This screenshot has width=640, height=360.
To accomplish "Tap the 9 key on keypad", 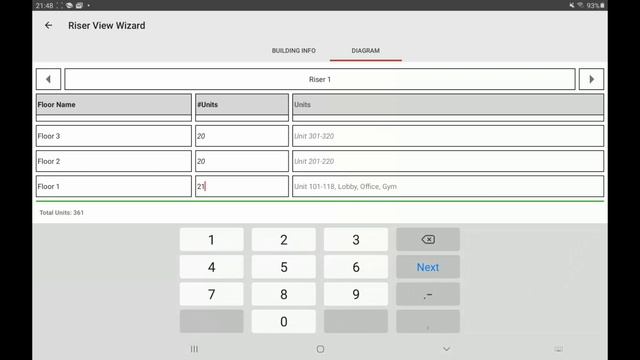I will pyautogui.click(x=356, y=294).
